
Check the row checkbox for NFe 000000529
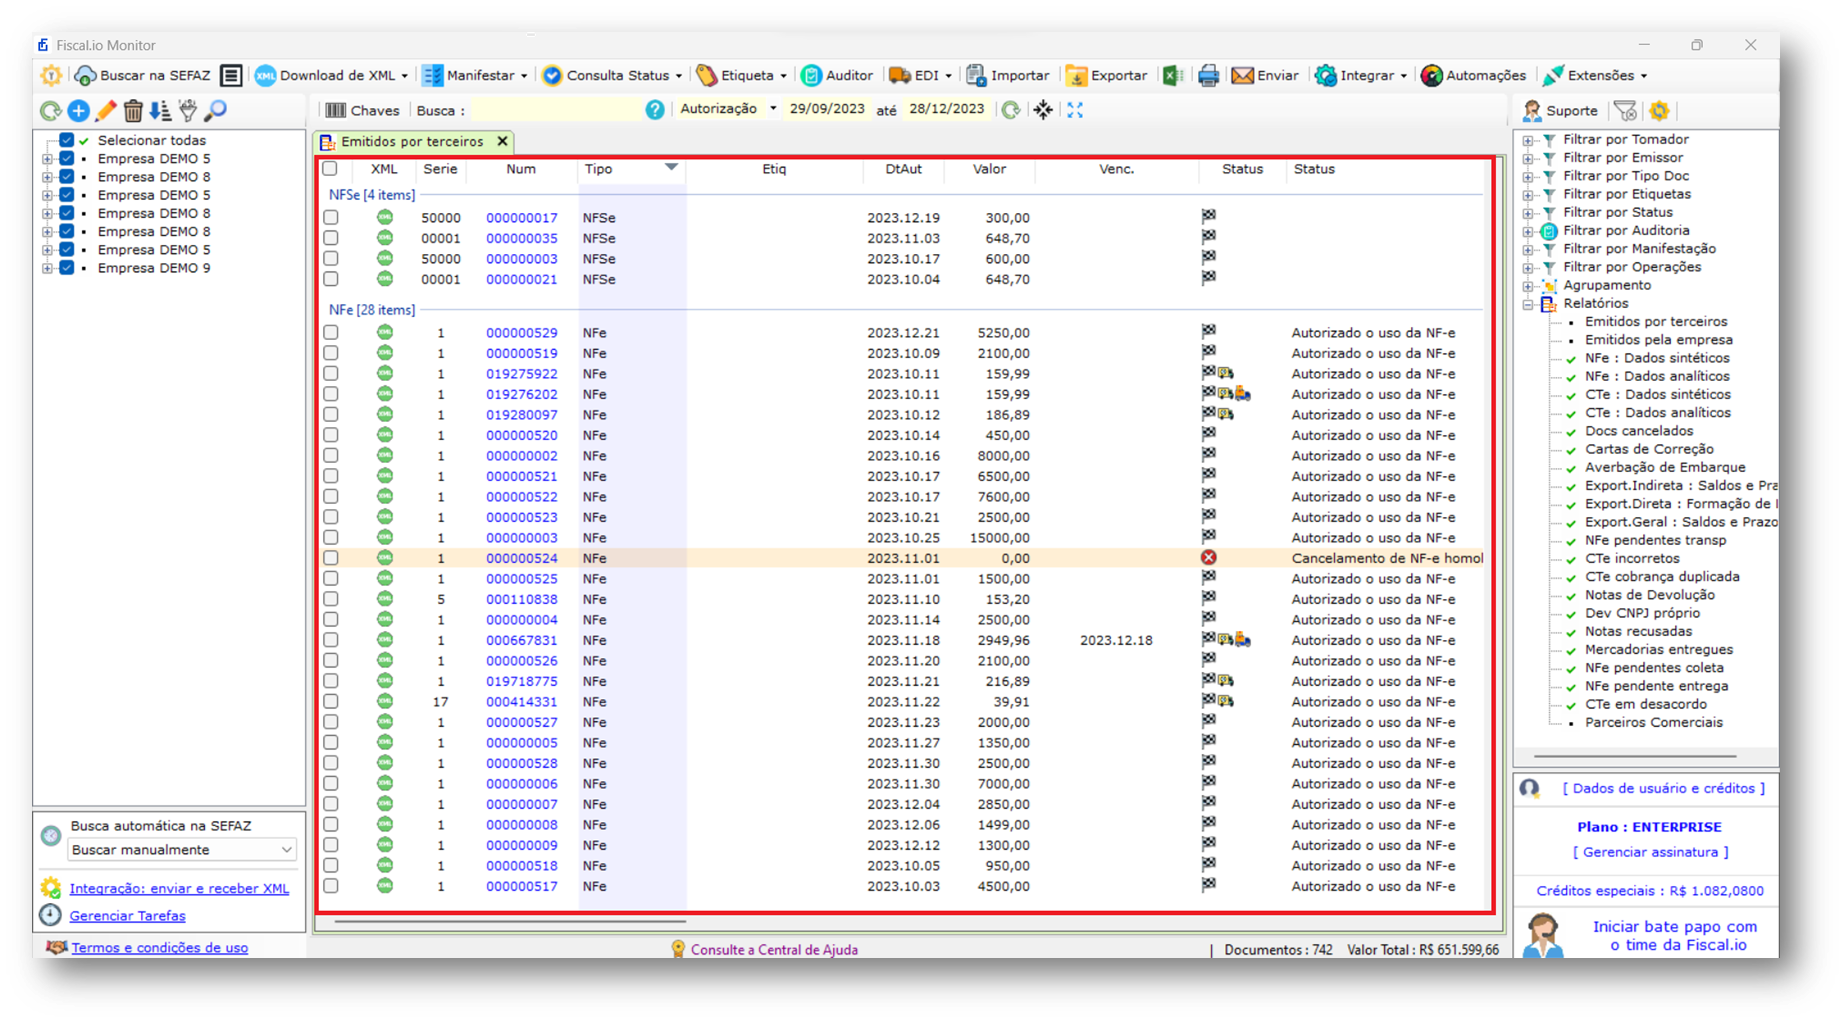tap(331, 332)
